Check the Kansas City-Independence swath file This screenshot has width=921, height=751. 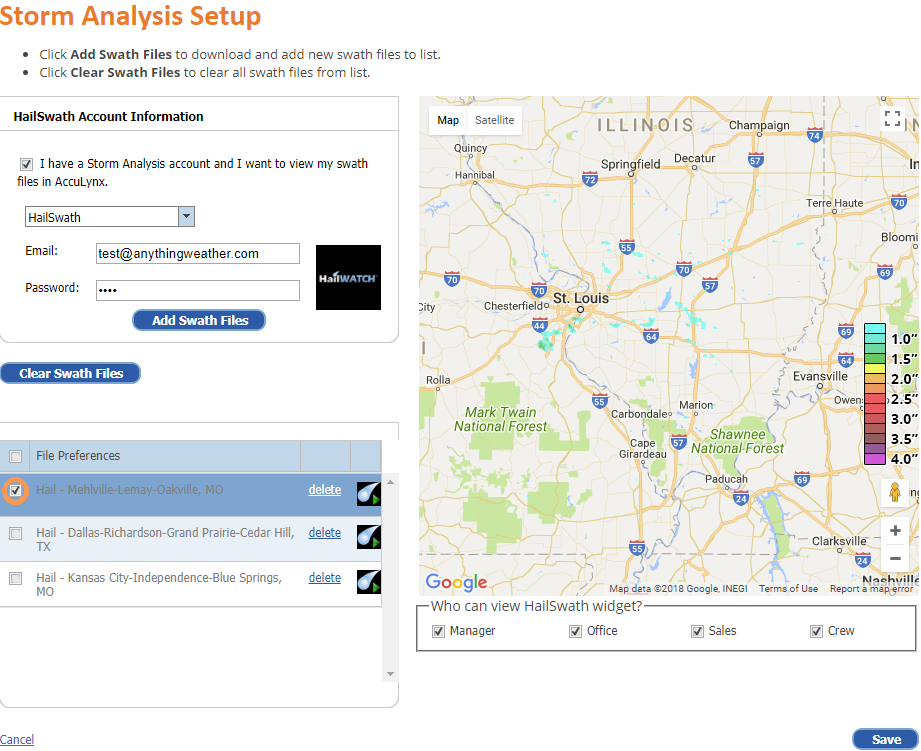[15, 578]
